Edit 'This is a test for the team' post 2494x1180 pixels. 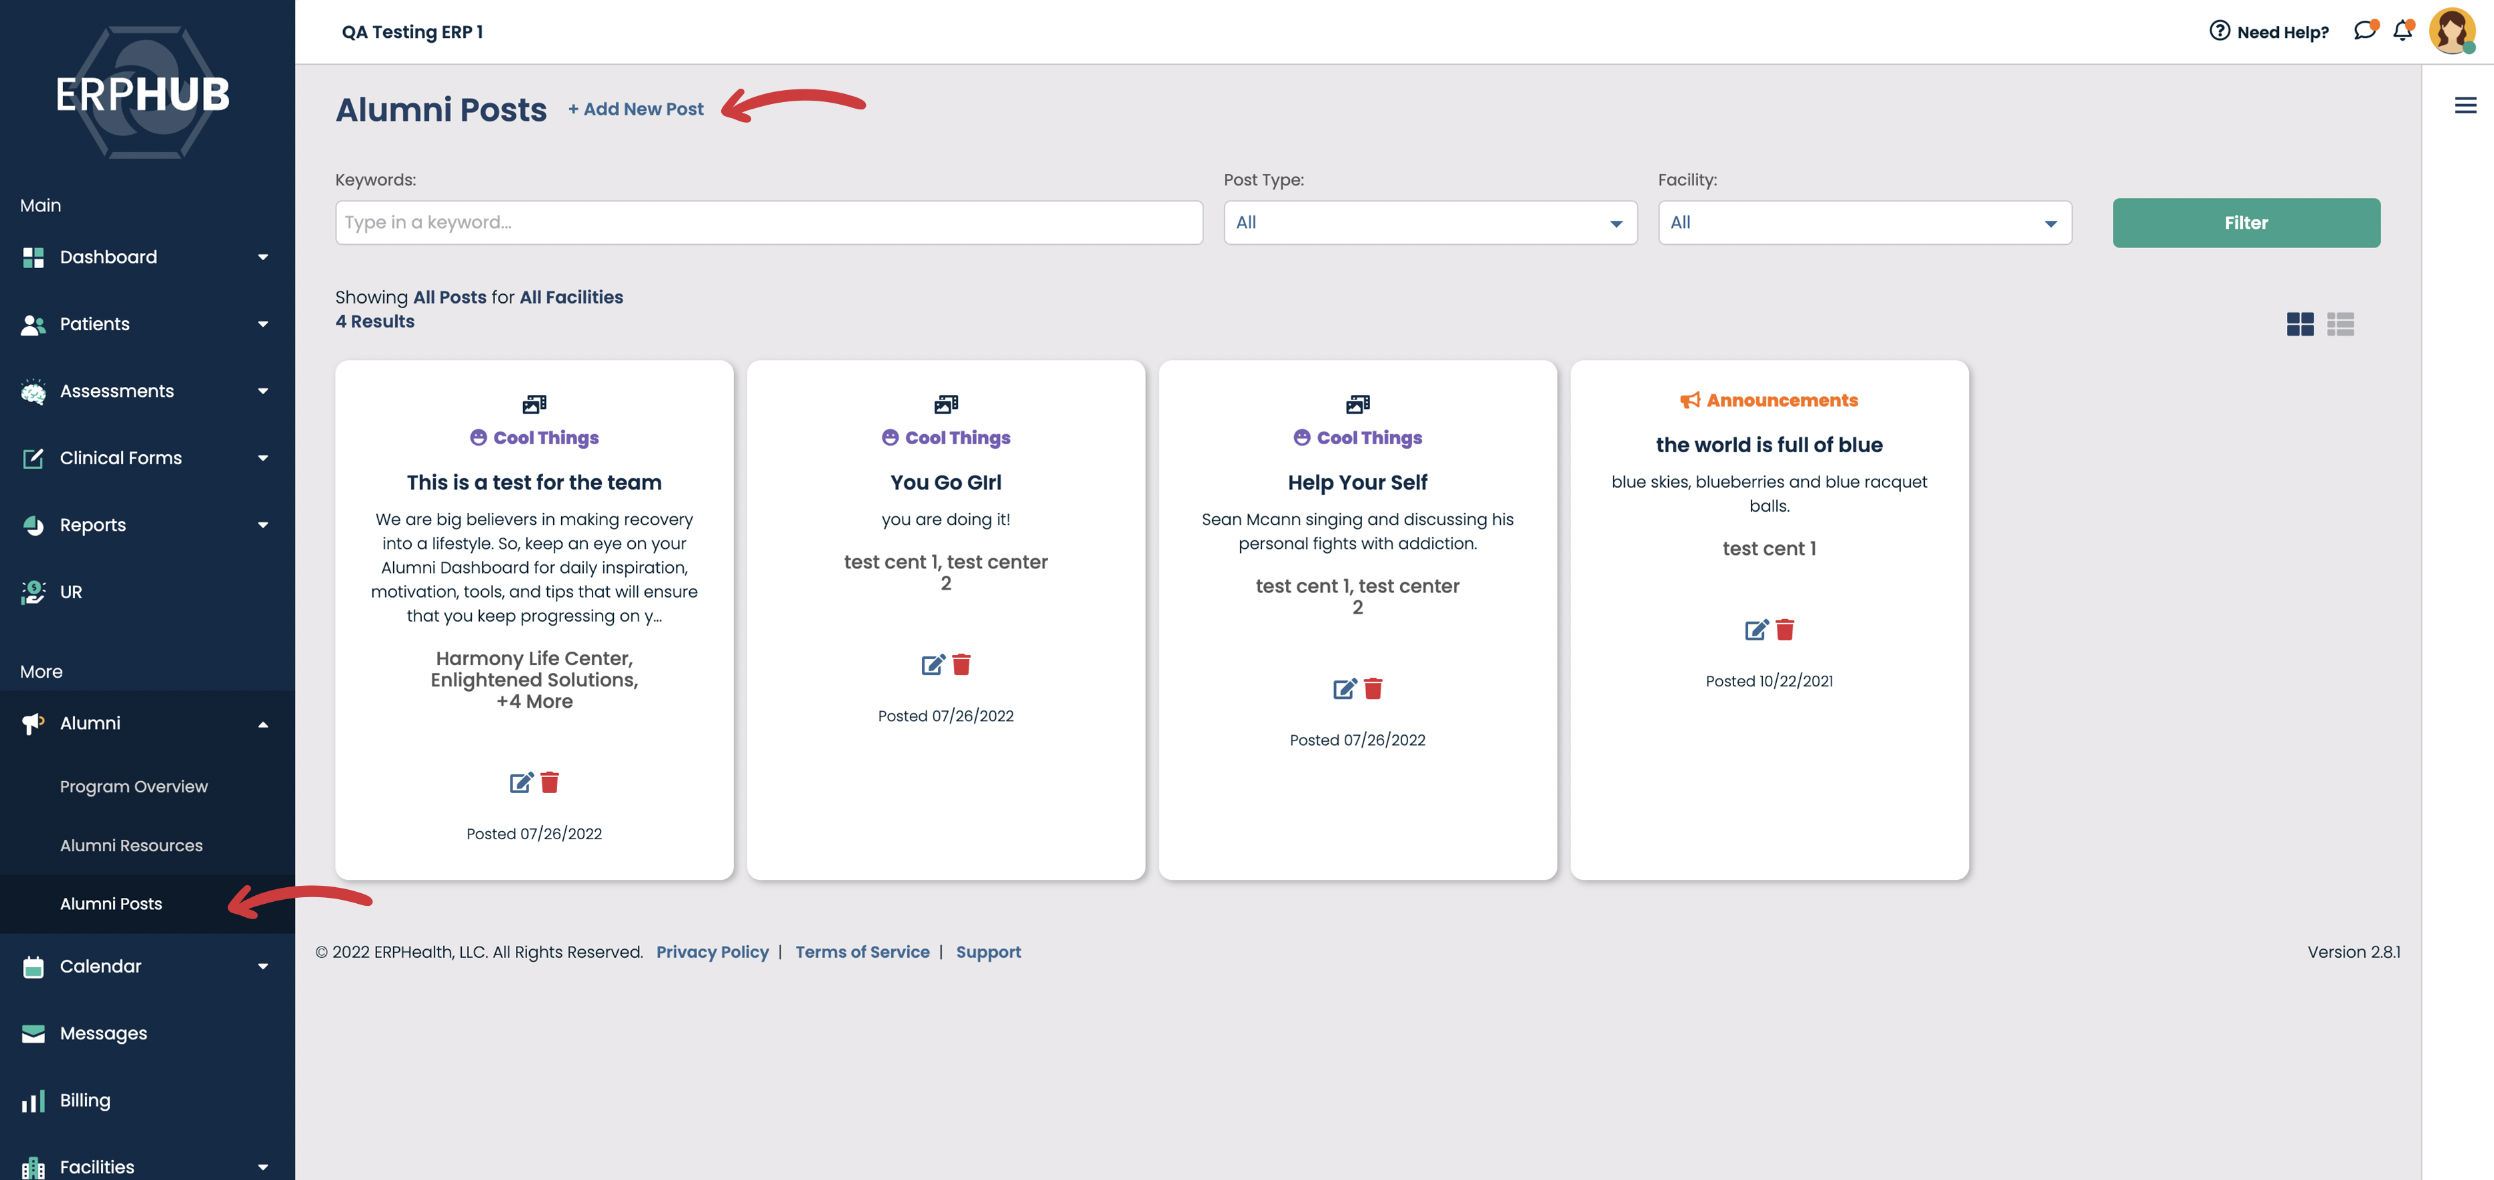(520, 783)
